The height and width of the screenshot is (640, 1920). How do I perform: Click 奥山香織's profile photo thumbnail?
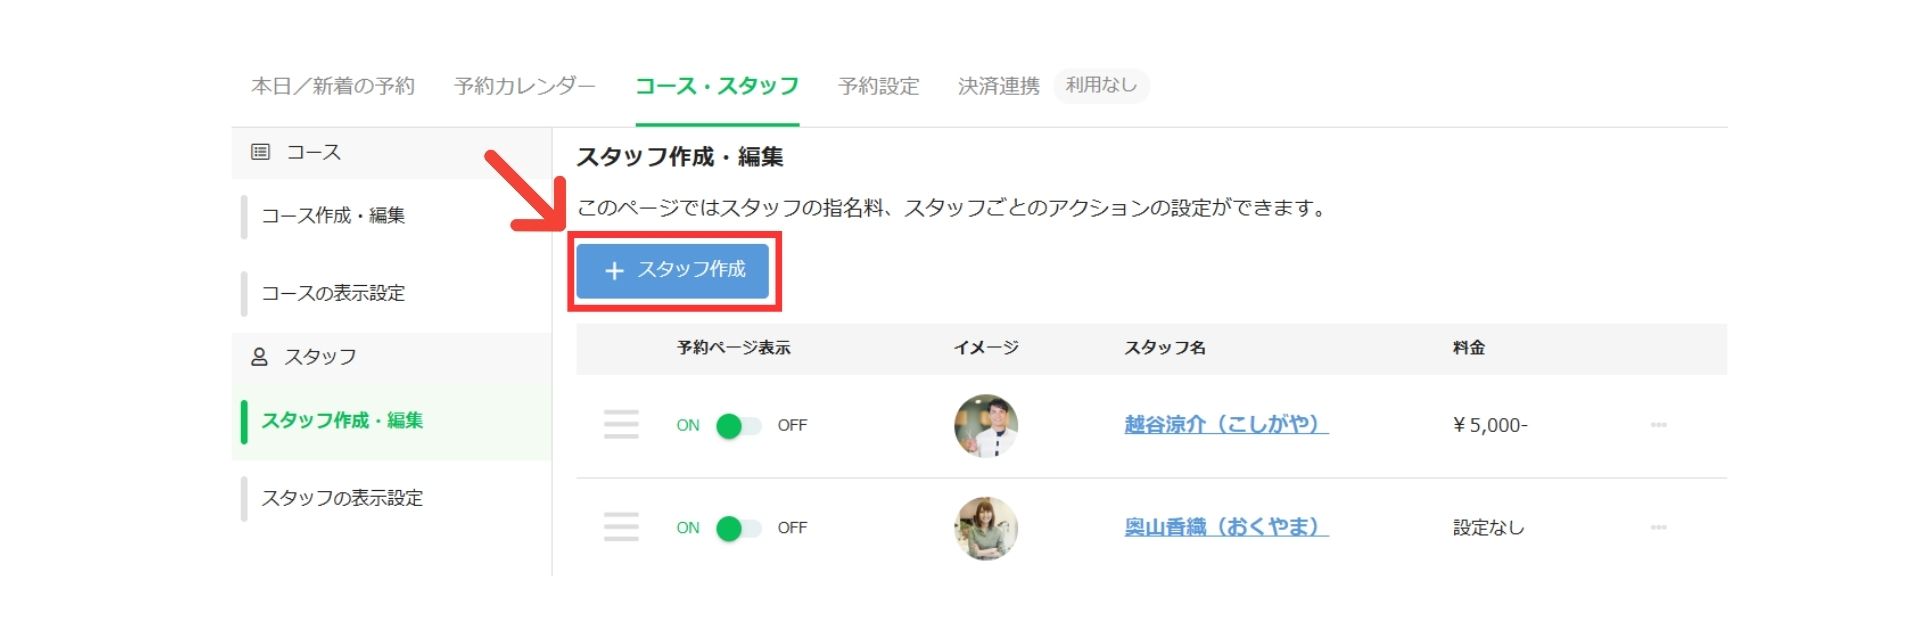point(986,528)
